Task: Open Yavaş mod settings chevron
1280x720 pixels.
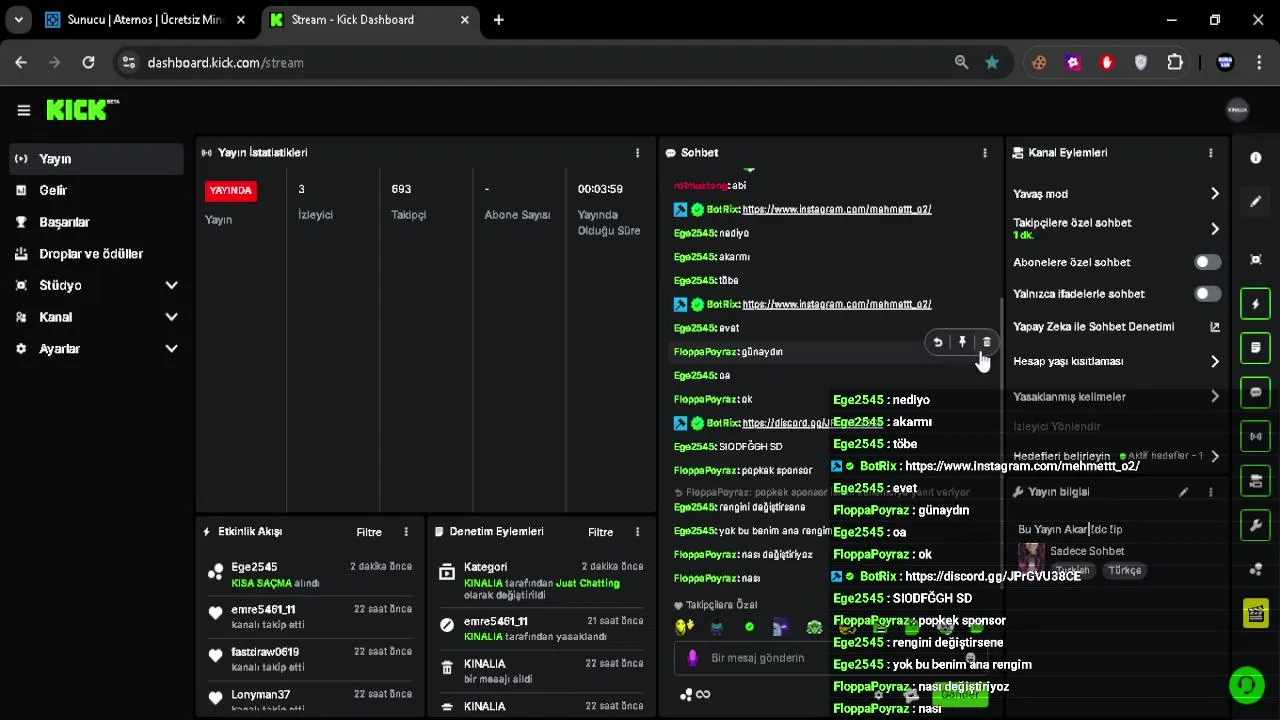Action: [x=1215, y=194]
